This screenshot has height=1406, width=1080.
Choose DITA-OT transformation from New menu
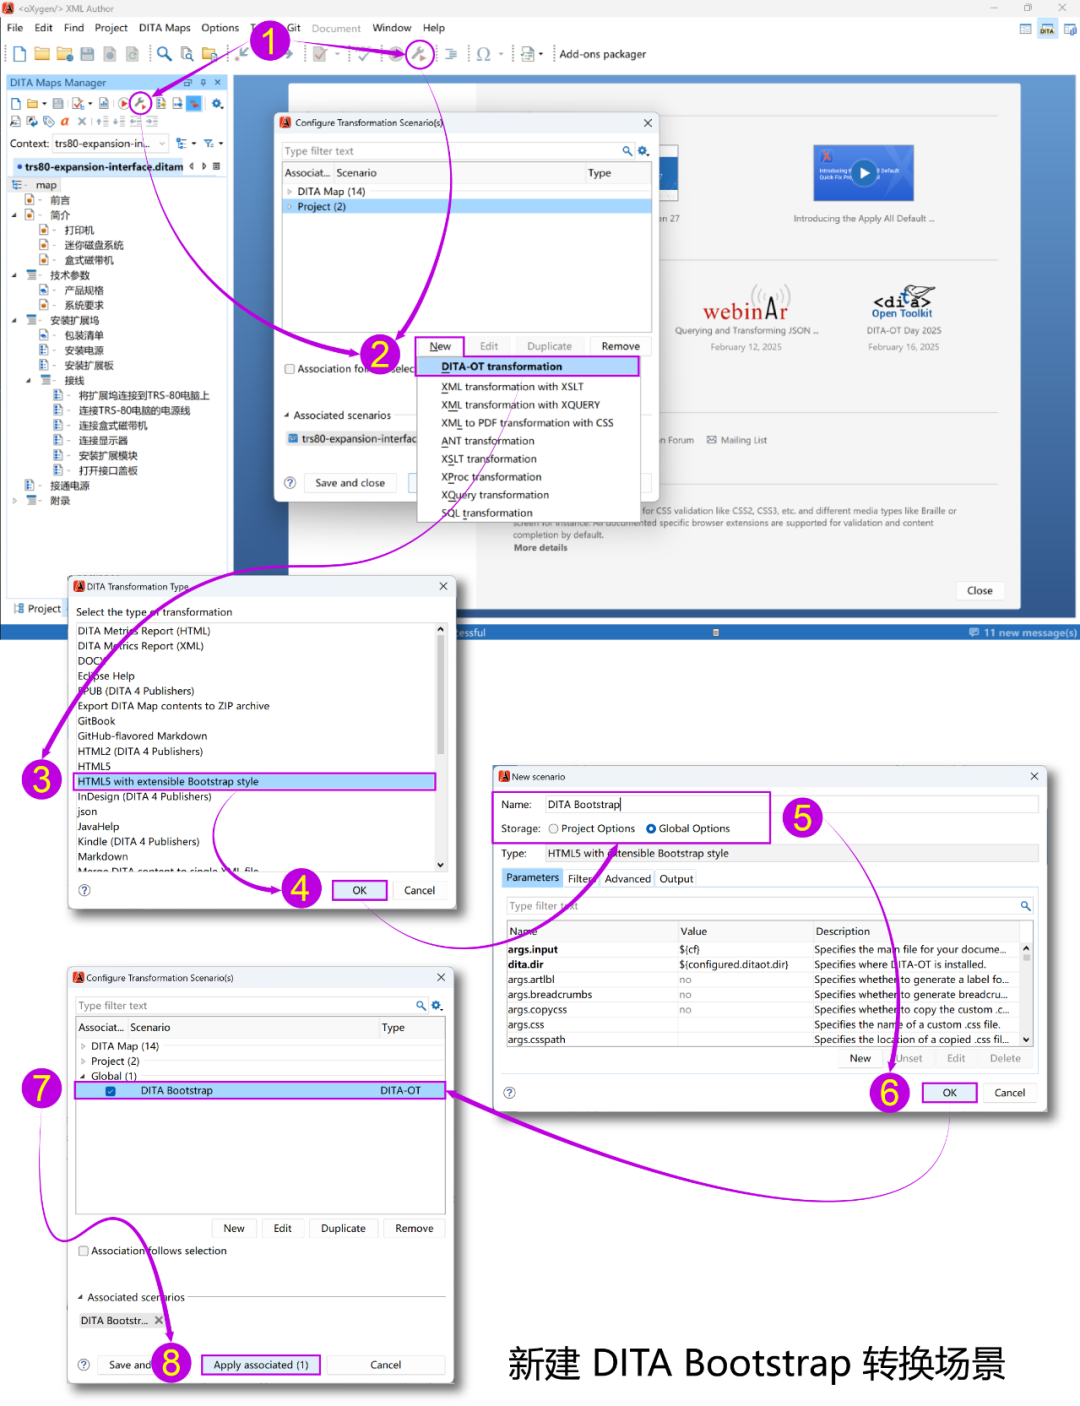[x=527, y=367]
